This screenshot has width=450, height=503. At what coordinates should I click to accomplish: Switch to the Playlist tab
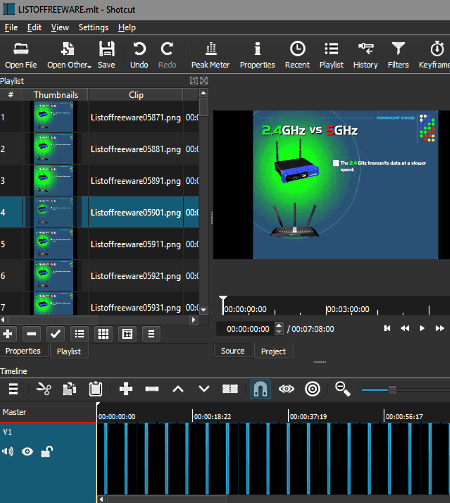click(69, 351)
